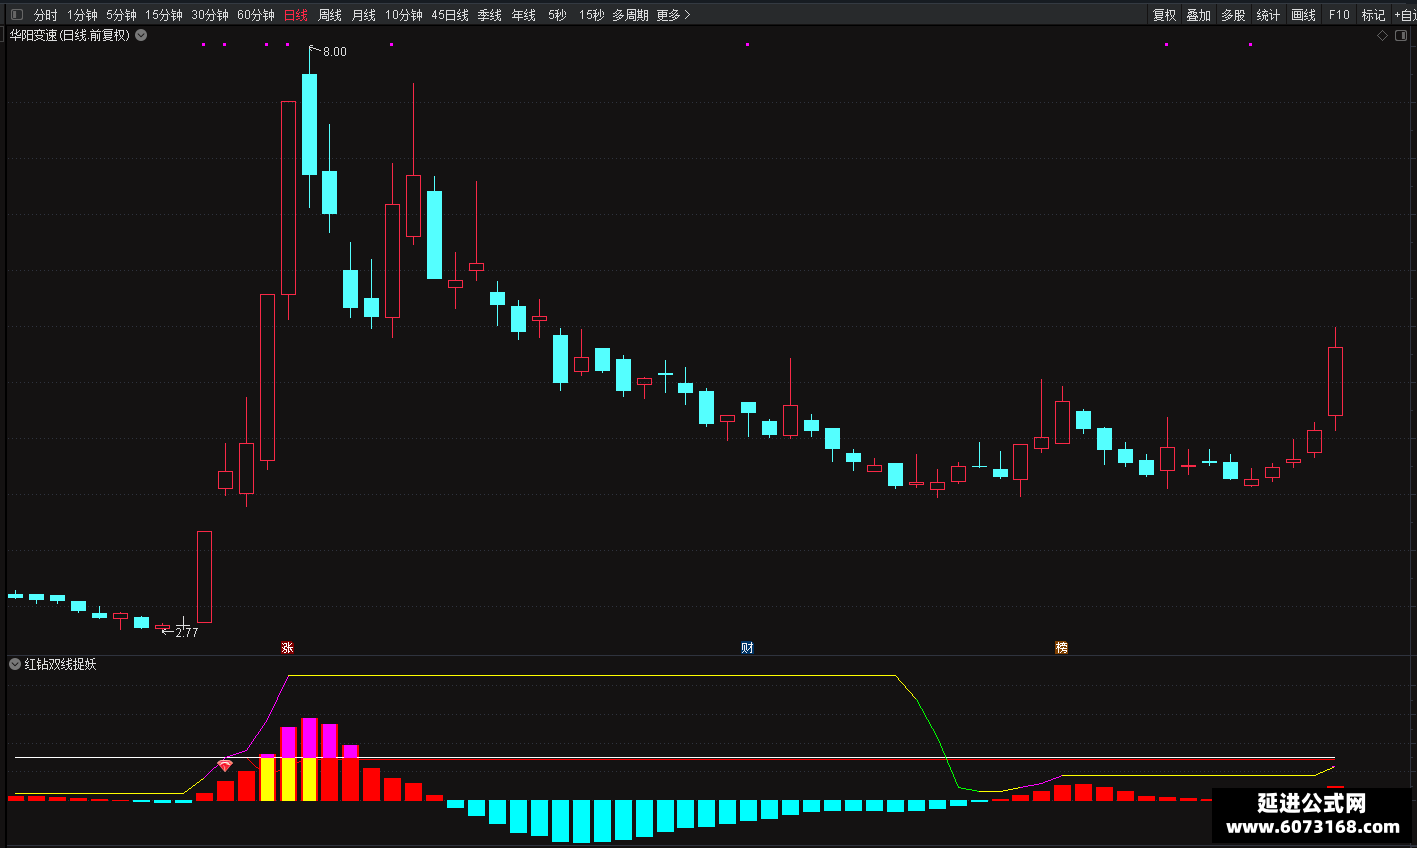Click the diamond marker icon
Image resolution: width=1417 pixels, height=848 pixels.
pos(1383,35)
